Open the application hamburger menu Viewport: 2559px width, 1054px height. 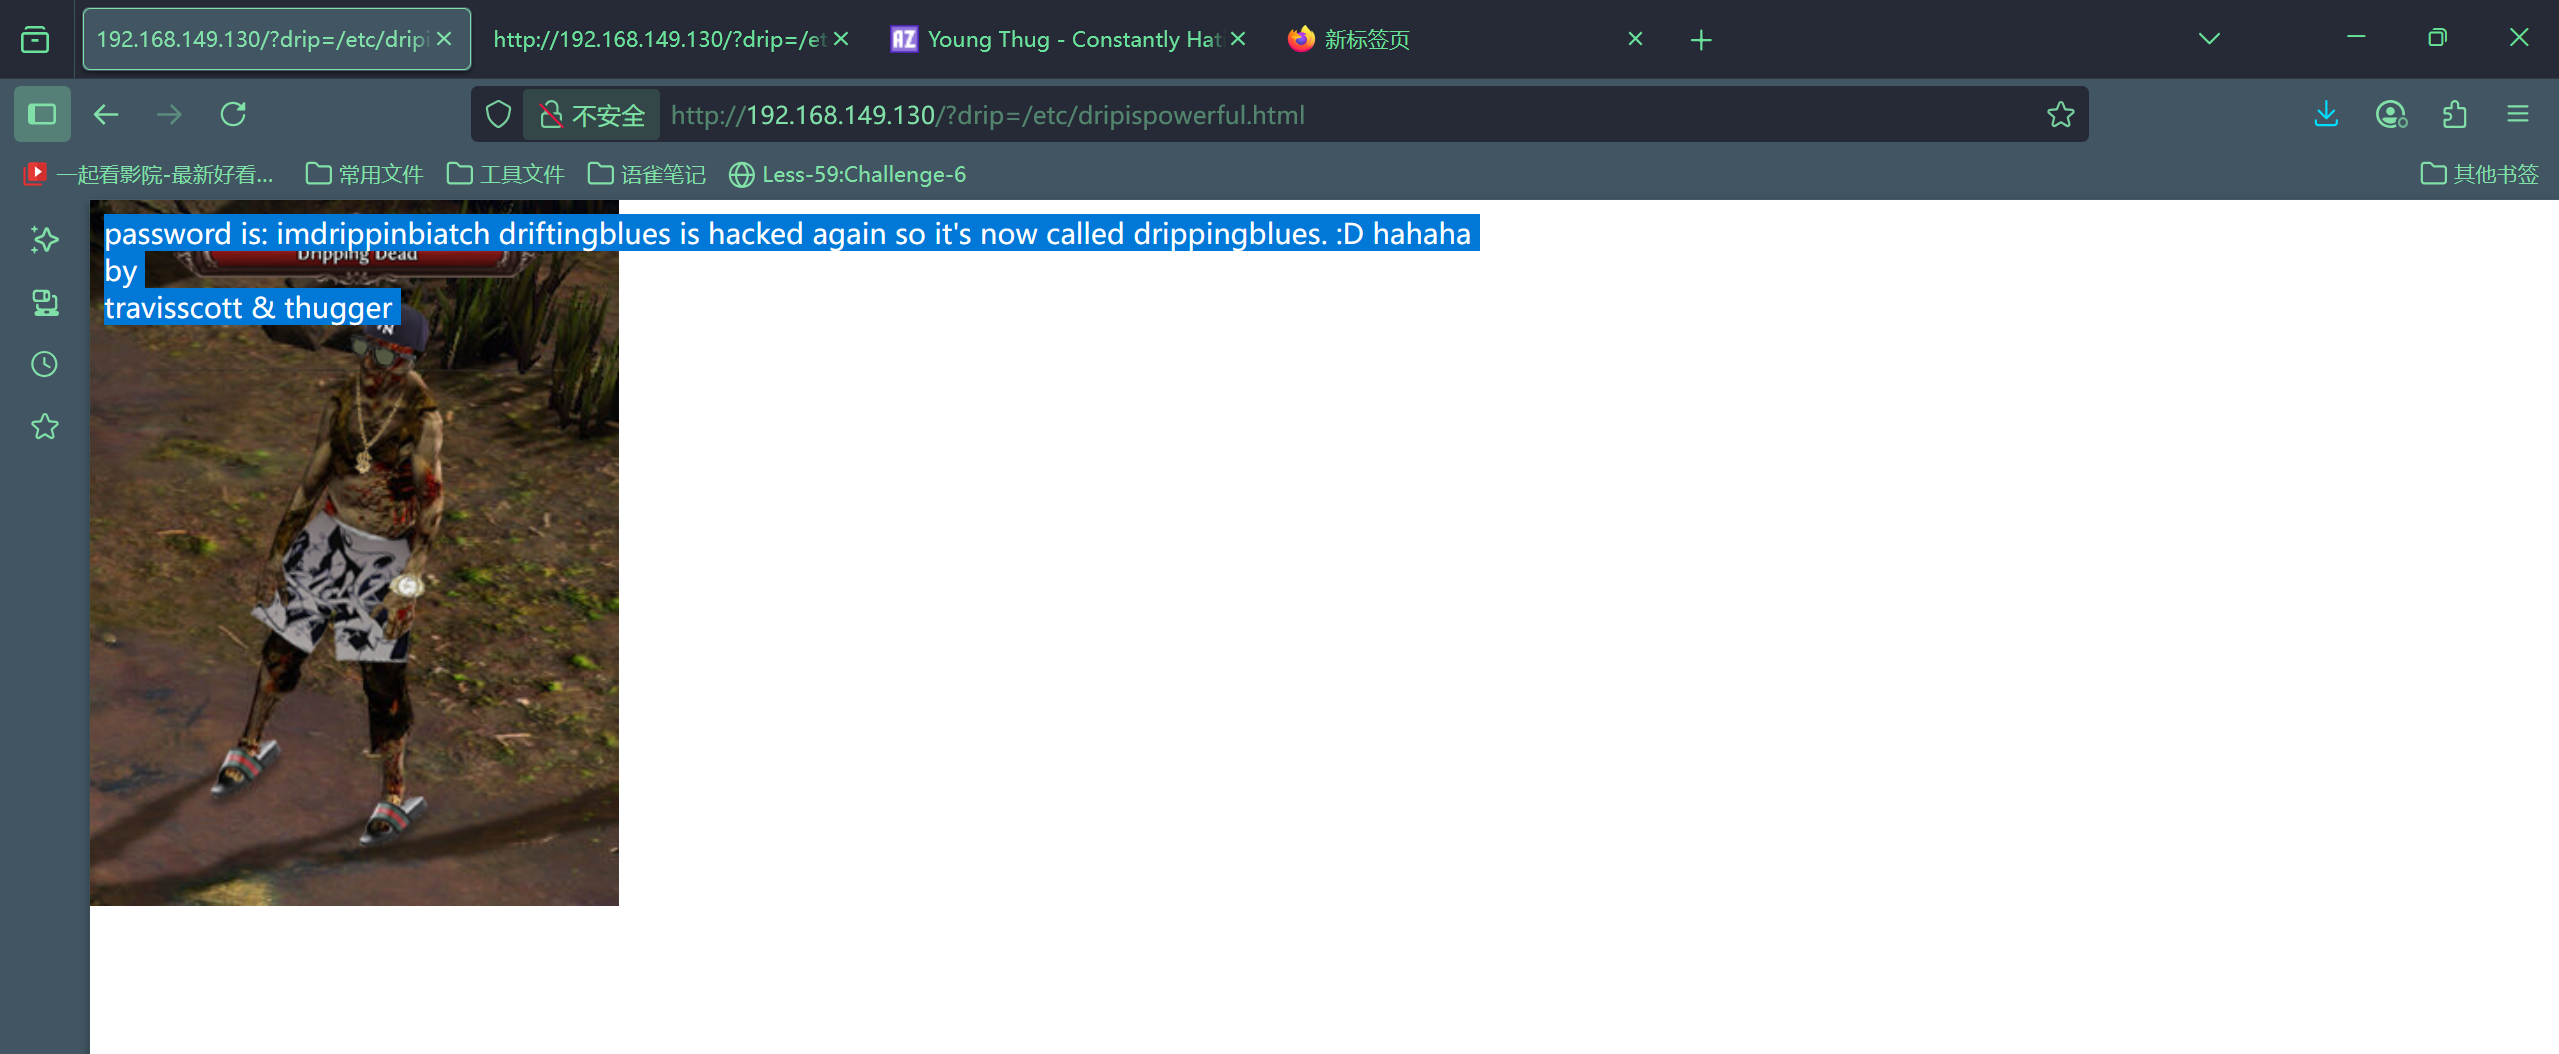pyautogui.click(x=2518, y=114)
